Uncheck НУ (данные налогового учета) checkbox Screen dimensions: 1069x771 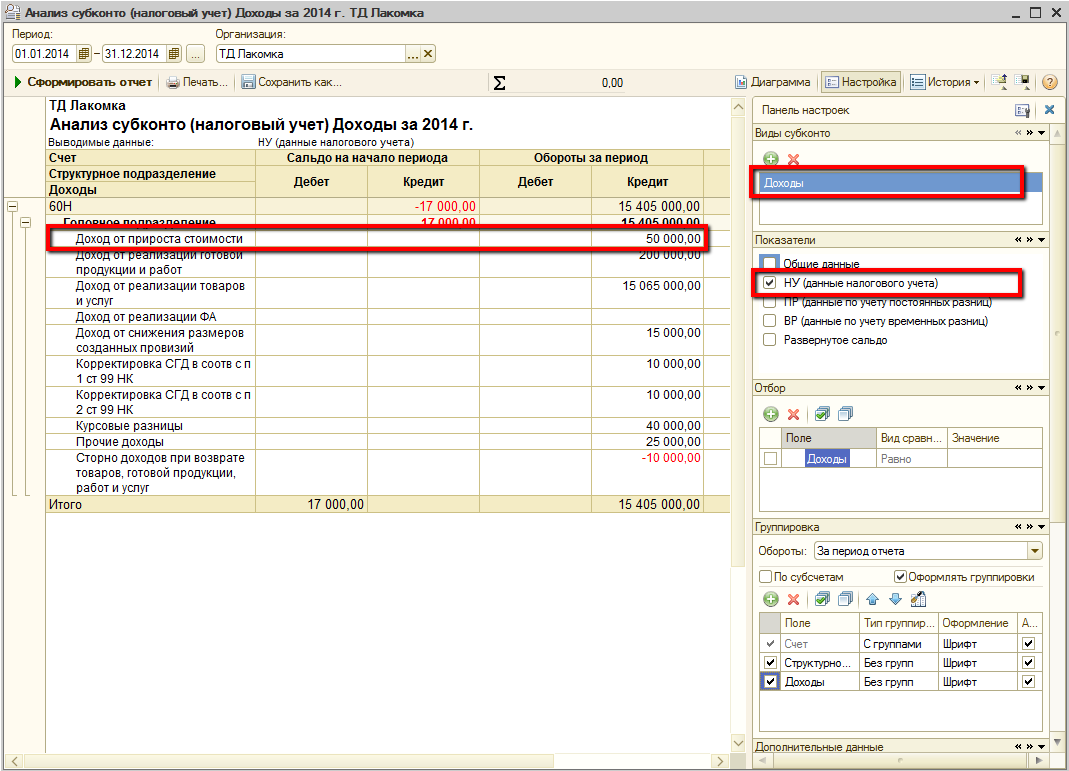click(x=769, y=283)
